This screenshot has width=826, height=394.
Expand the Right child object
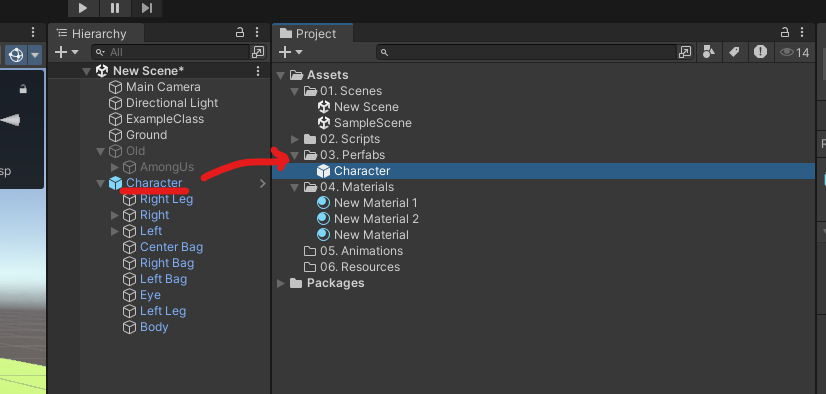(x=115, y=215)
